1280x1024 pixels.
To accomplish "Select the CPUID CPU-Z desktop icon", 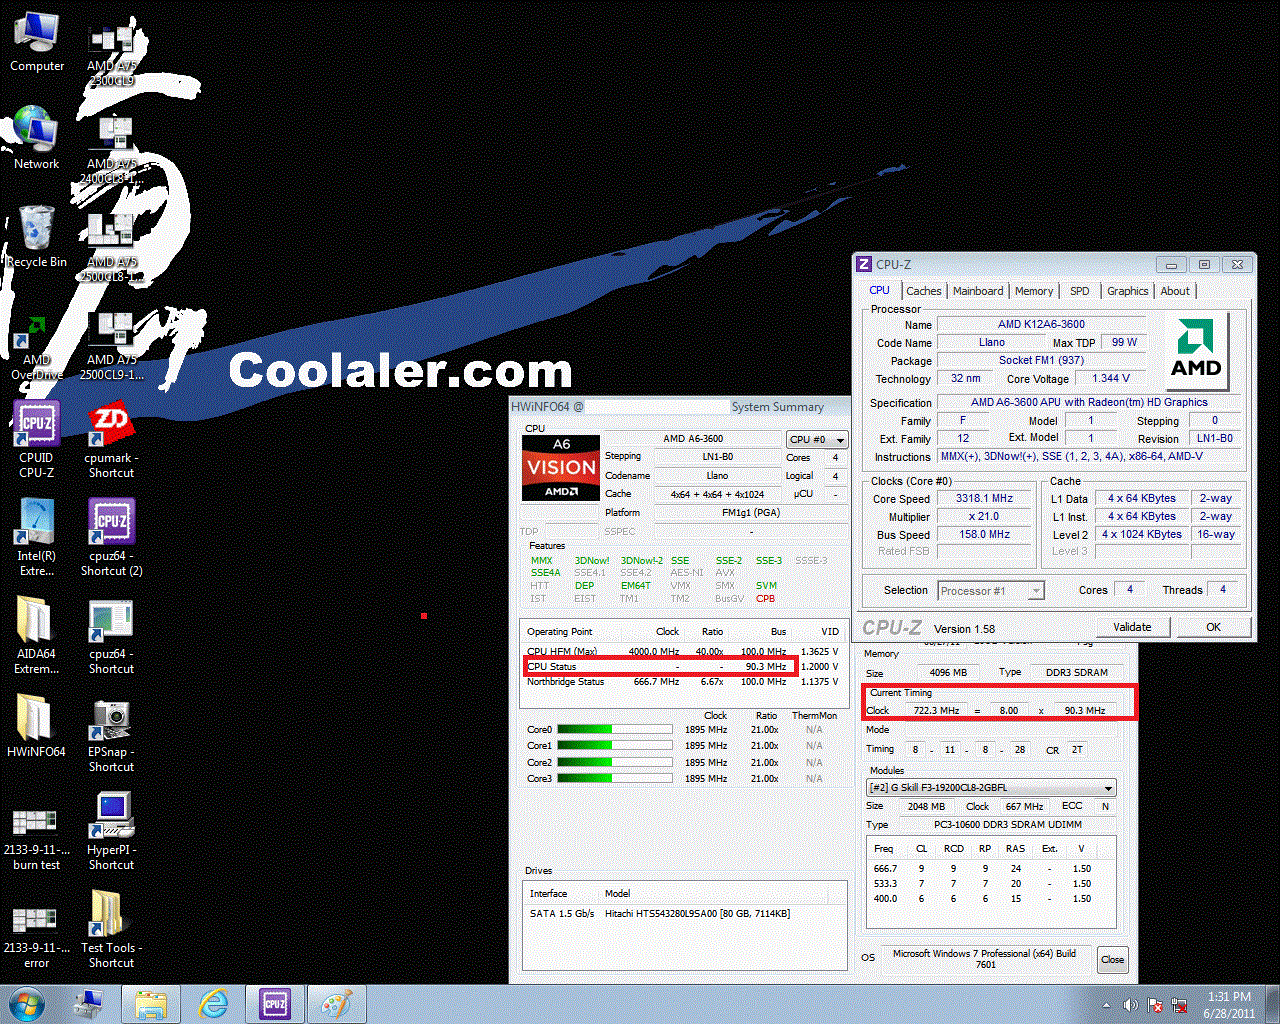I will click(37, 439).
